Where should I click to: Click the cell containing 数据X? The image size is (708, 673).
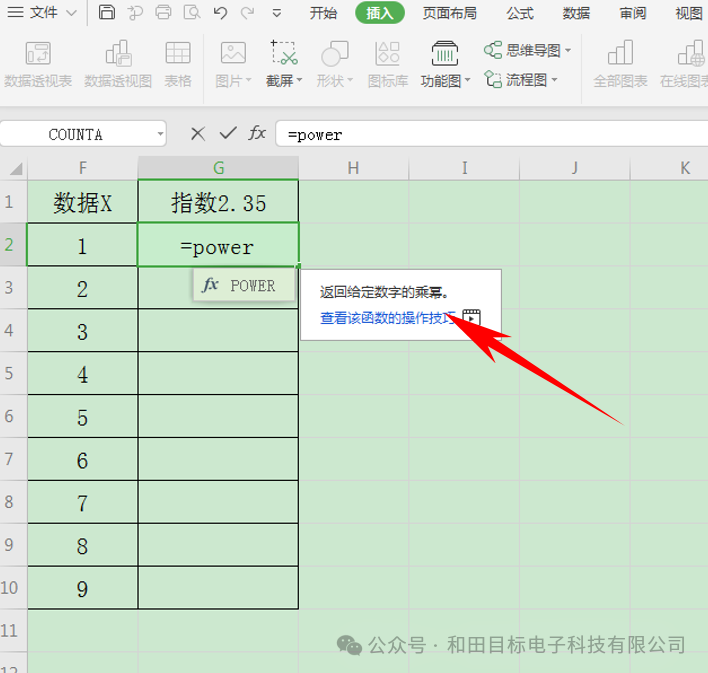coord(83,201)
